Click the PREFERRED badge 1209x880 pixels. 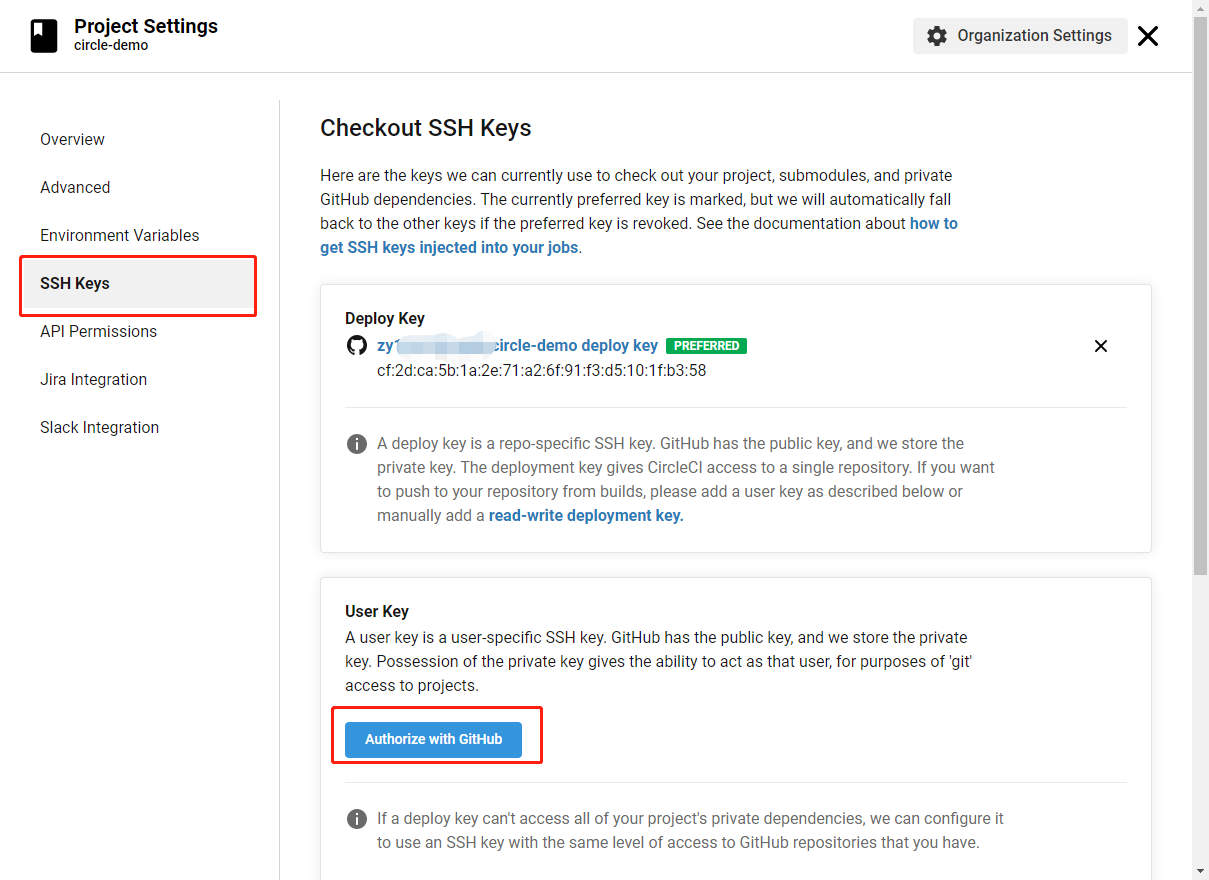click(x=706, y=346)
